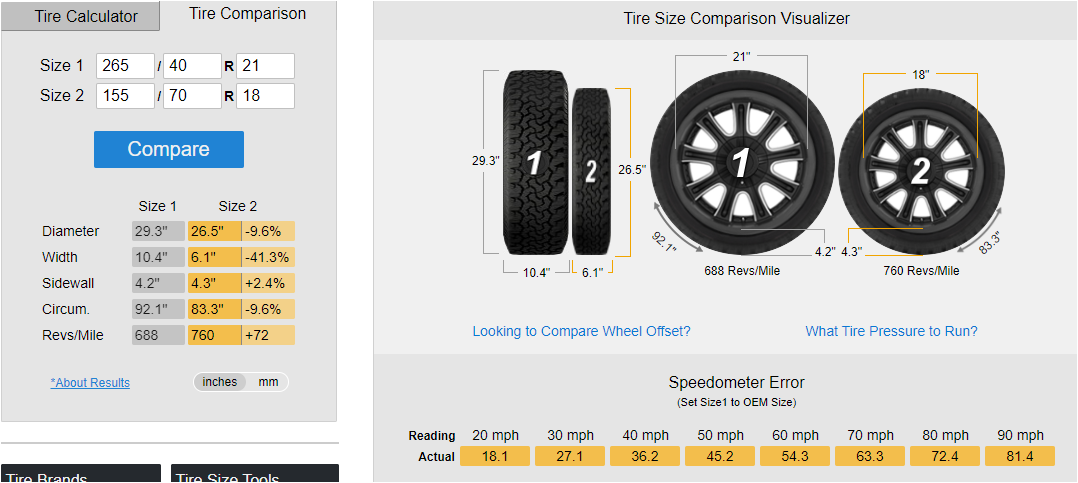This screenshot has width=1078, height=483.
Task: Click Size 1 rim diameter field 21
Action: pyautogui.click(x=265, y=66)
